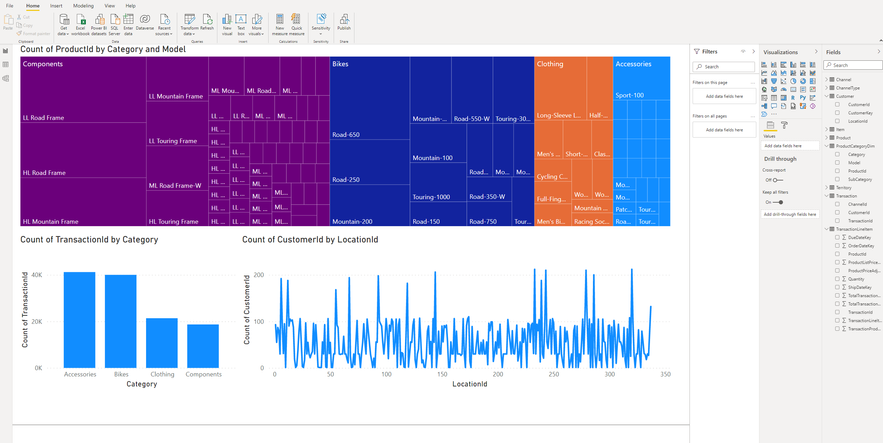Select the Home ribbon tab
The height and width of the screenshot is (443, 883).
33,6
